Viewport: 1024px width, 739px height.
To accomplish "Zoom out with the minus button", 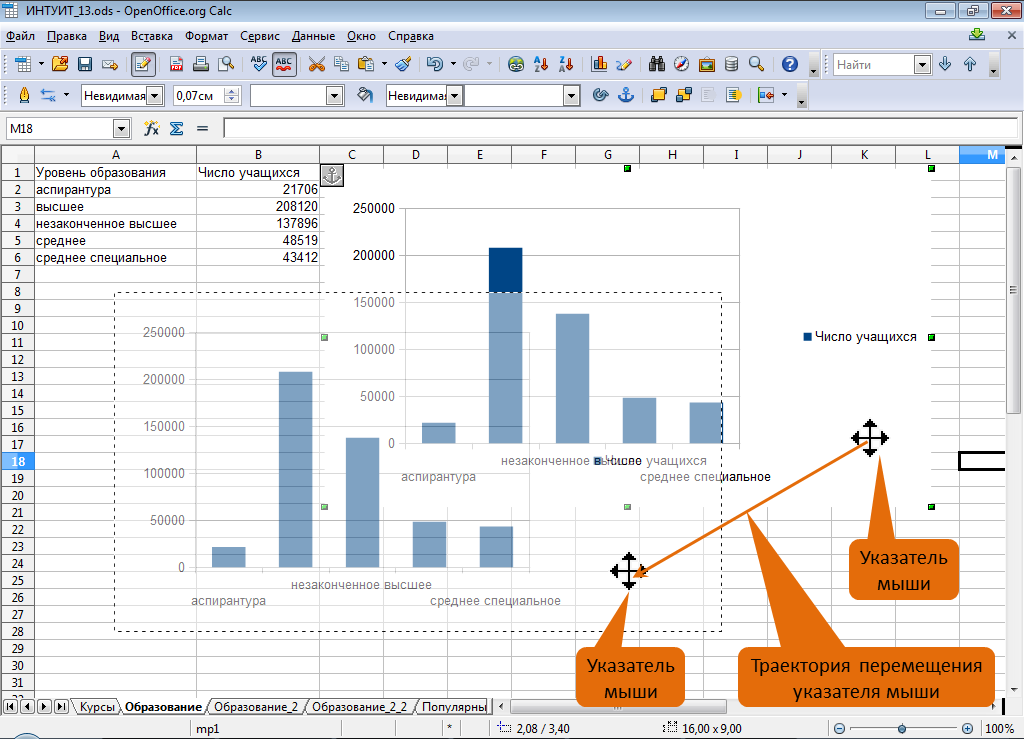I will pos(839,729).
